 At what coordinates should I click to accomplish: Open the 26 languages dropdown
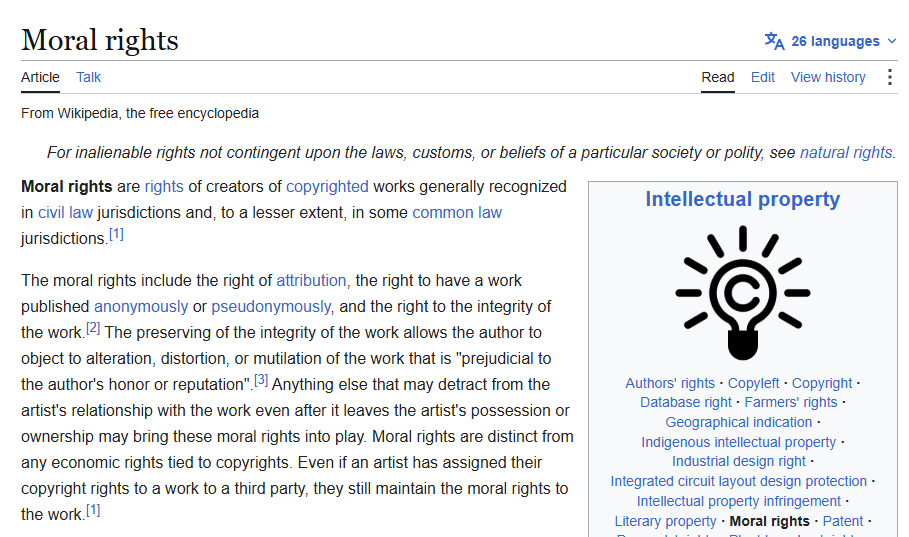(x=830, y=41)
